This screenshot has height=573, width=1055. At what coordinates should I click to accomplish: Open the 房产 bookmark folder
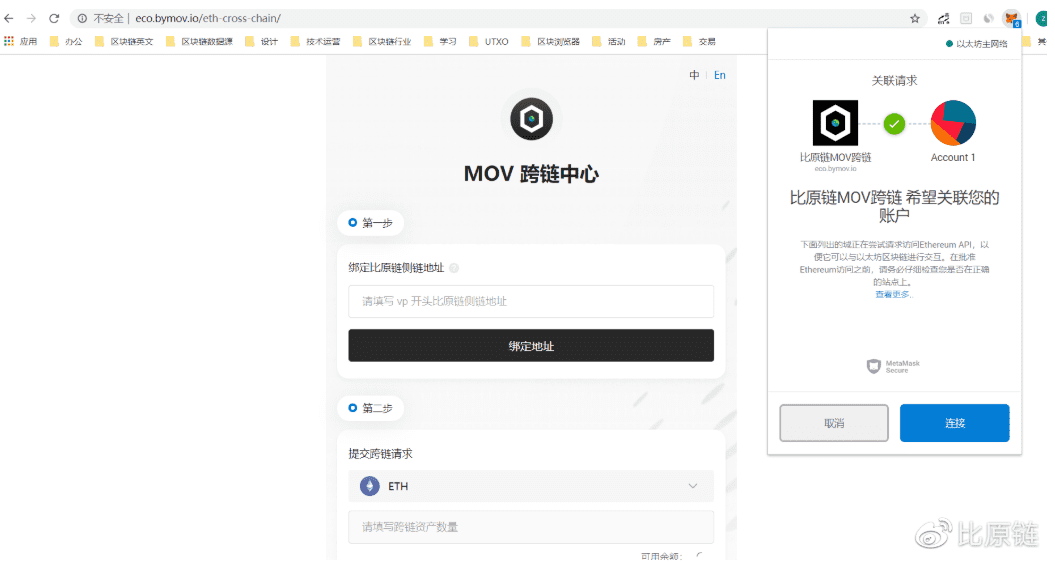point(654,42)
